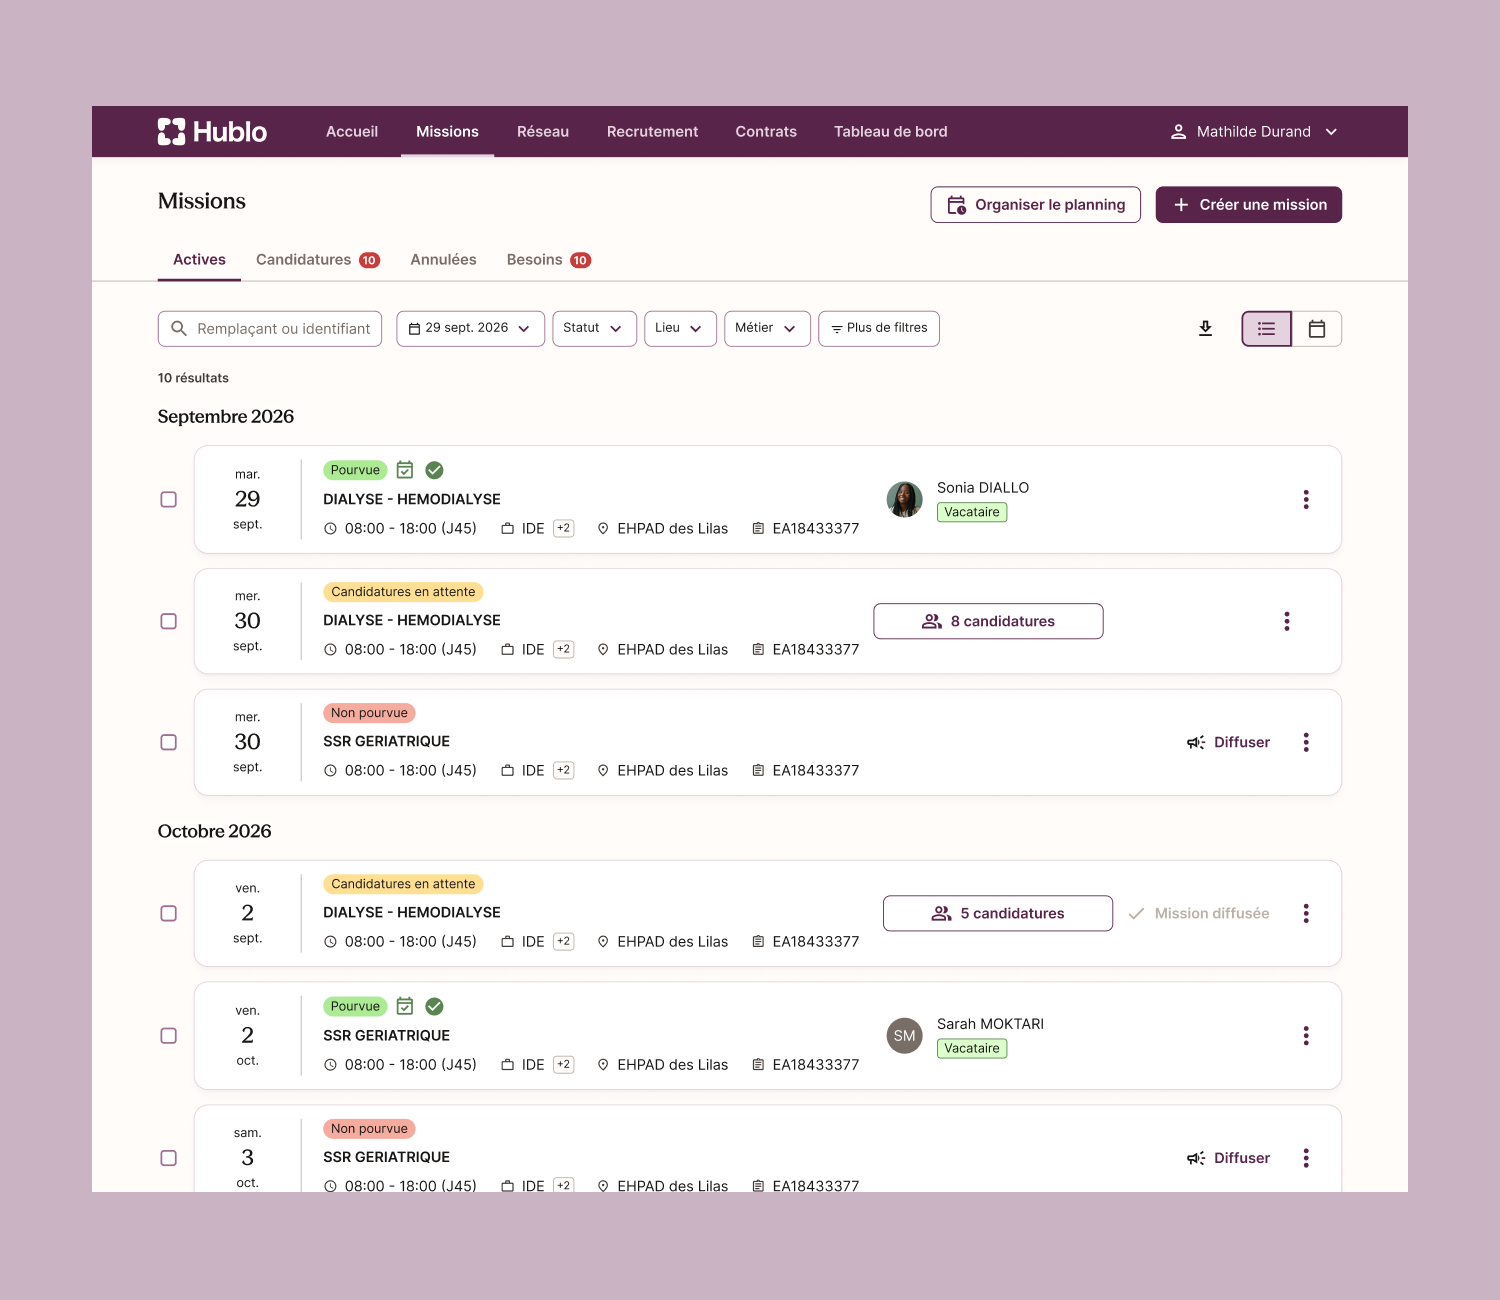Open Contrats in the navigation
The width and height of the screenshot is (1500, 1300).
tap(766, 132)
